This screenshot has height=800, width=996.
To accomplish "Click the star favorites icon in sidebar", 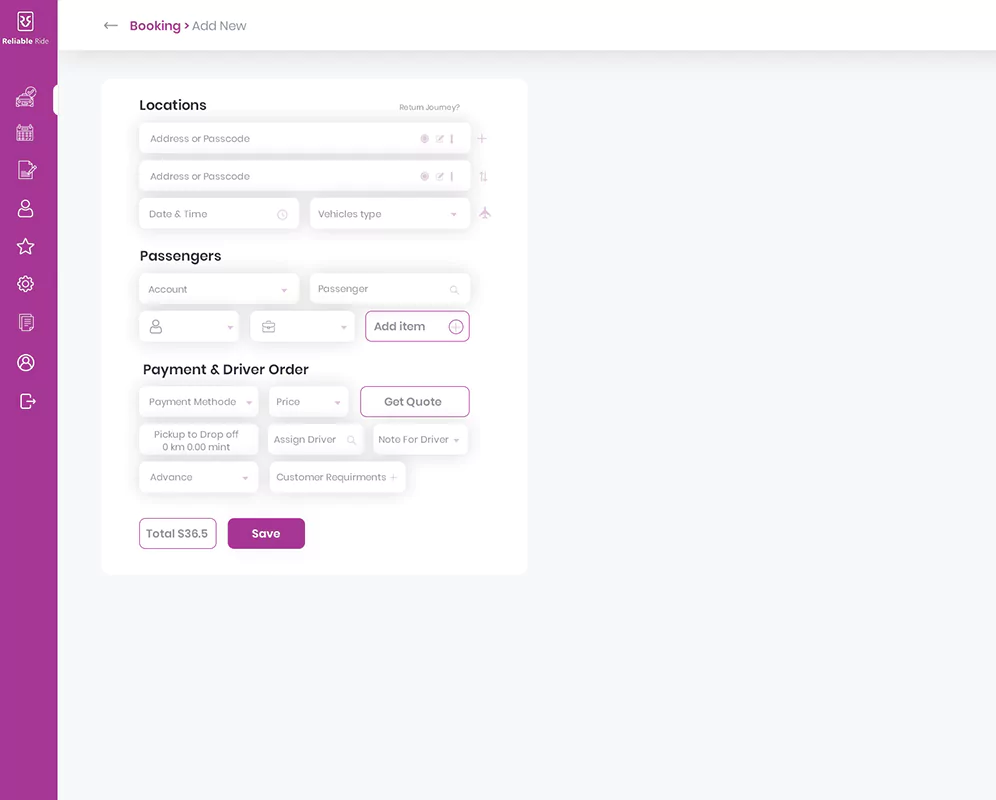I will tap(26, 246).
